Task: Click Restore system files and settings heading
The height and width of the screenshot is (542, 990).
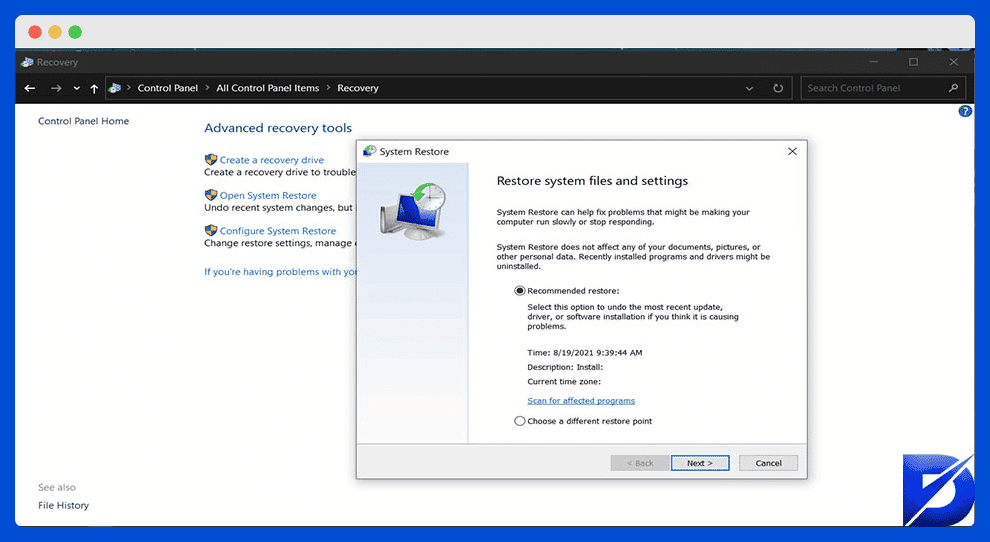Action: point(592,181)
